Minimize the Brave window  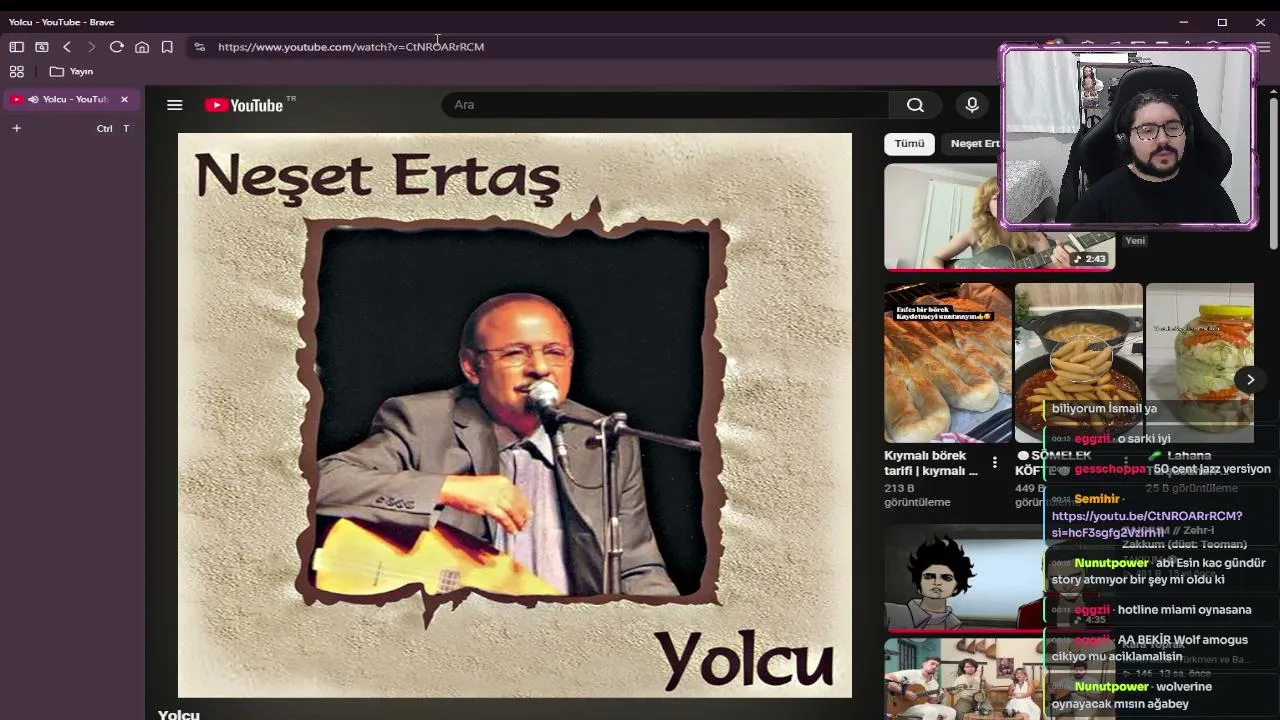tap(1183, 22)
